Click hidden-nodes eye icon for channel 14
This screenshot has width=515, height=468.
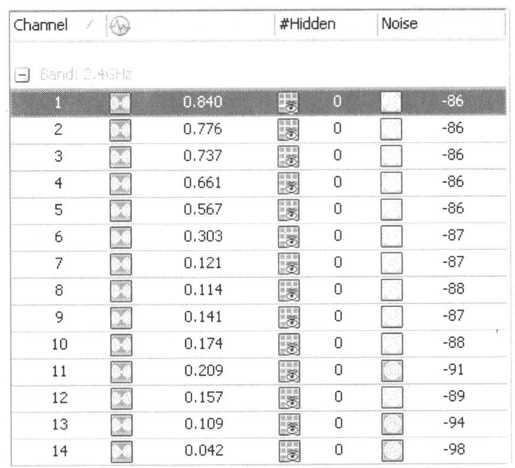pos(289,451)
